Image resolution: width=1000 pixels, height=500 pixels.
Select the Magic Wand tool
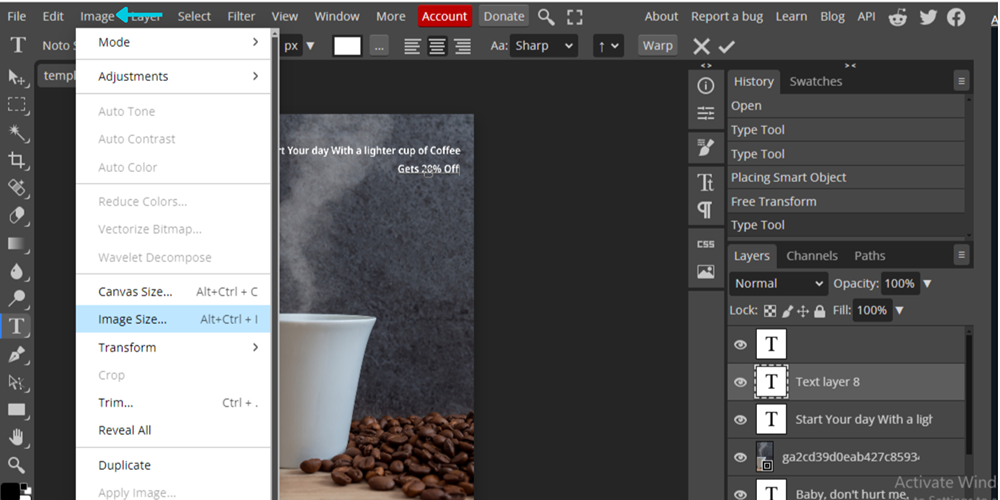pos(16,132)
